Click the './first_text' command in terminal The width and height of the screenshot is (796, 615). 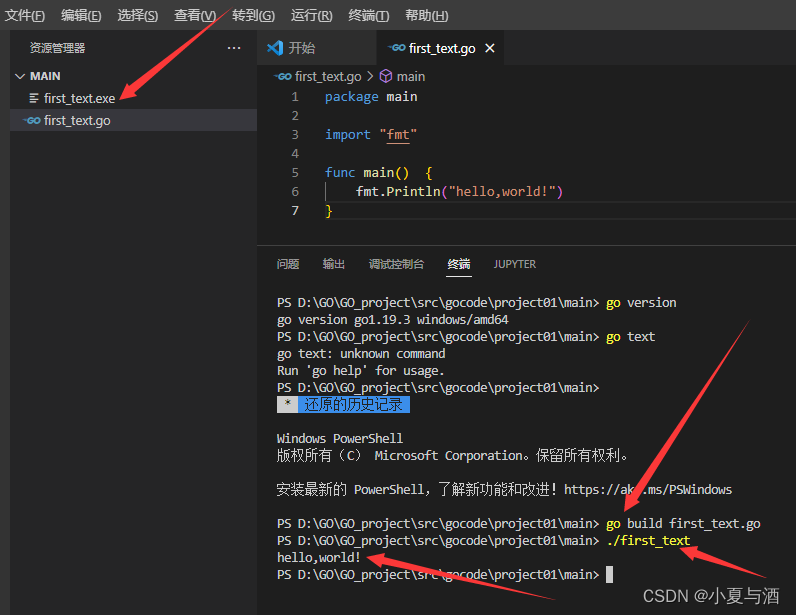pyautogui.click(x=648, y=540)
